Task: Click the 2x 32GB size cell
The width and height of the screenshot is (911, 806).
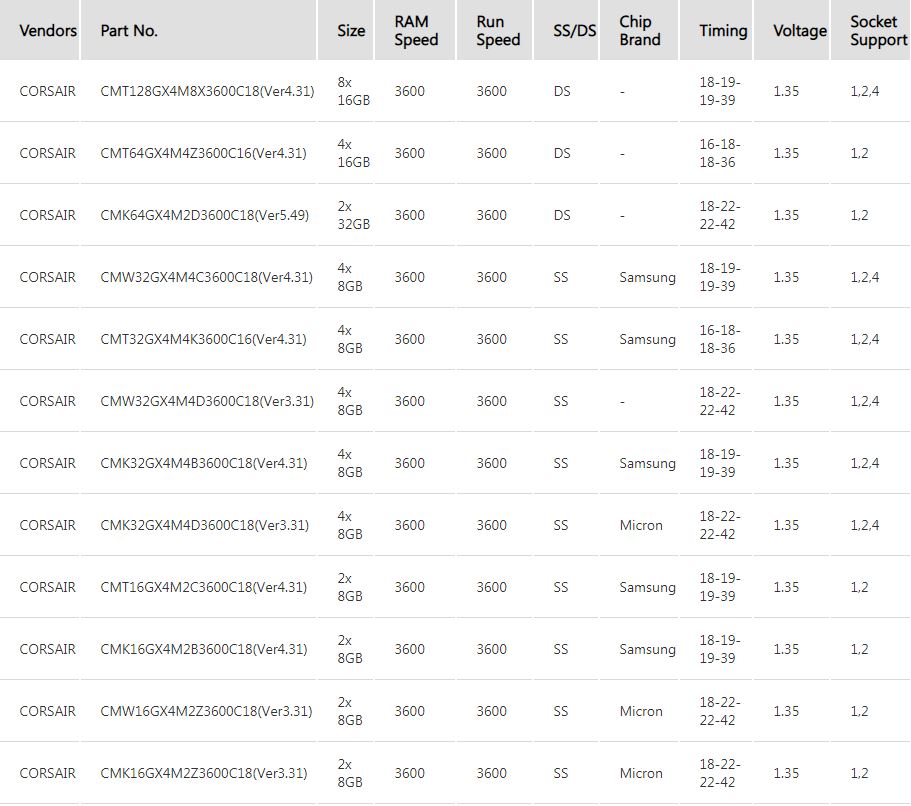Action: (353, 216)
